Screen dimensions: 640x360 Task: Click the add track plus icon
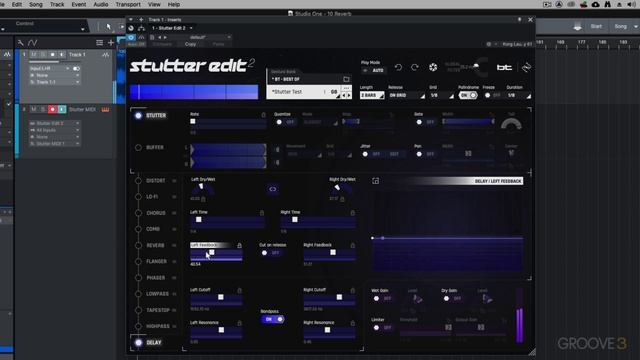coord(111,42)
